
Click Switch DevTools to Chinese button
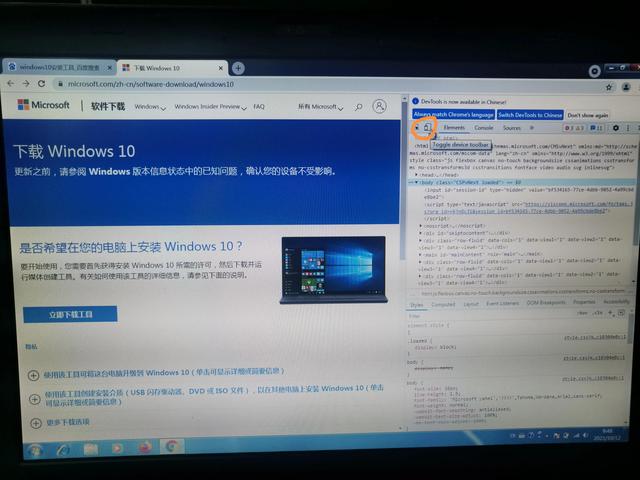pyautogui.click(x=530, y=115)
